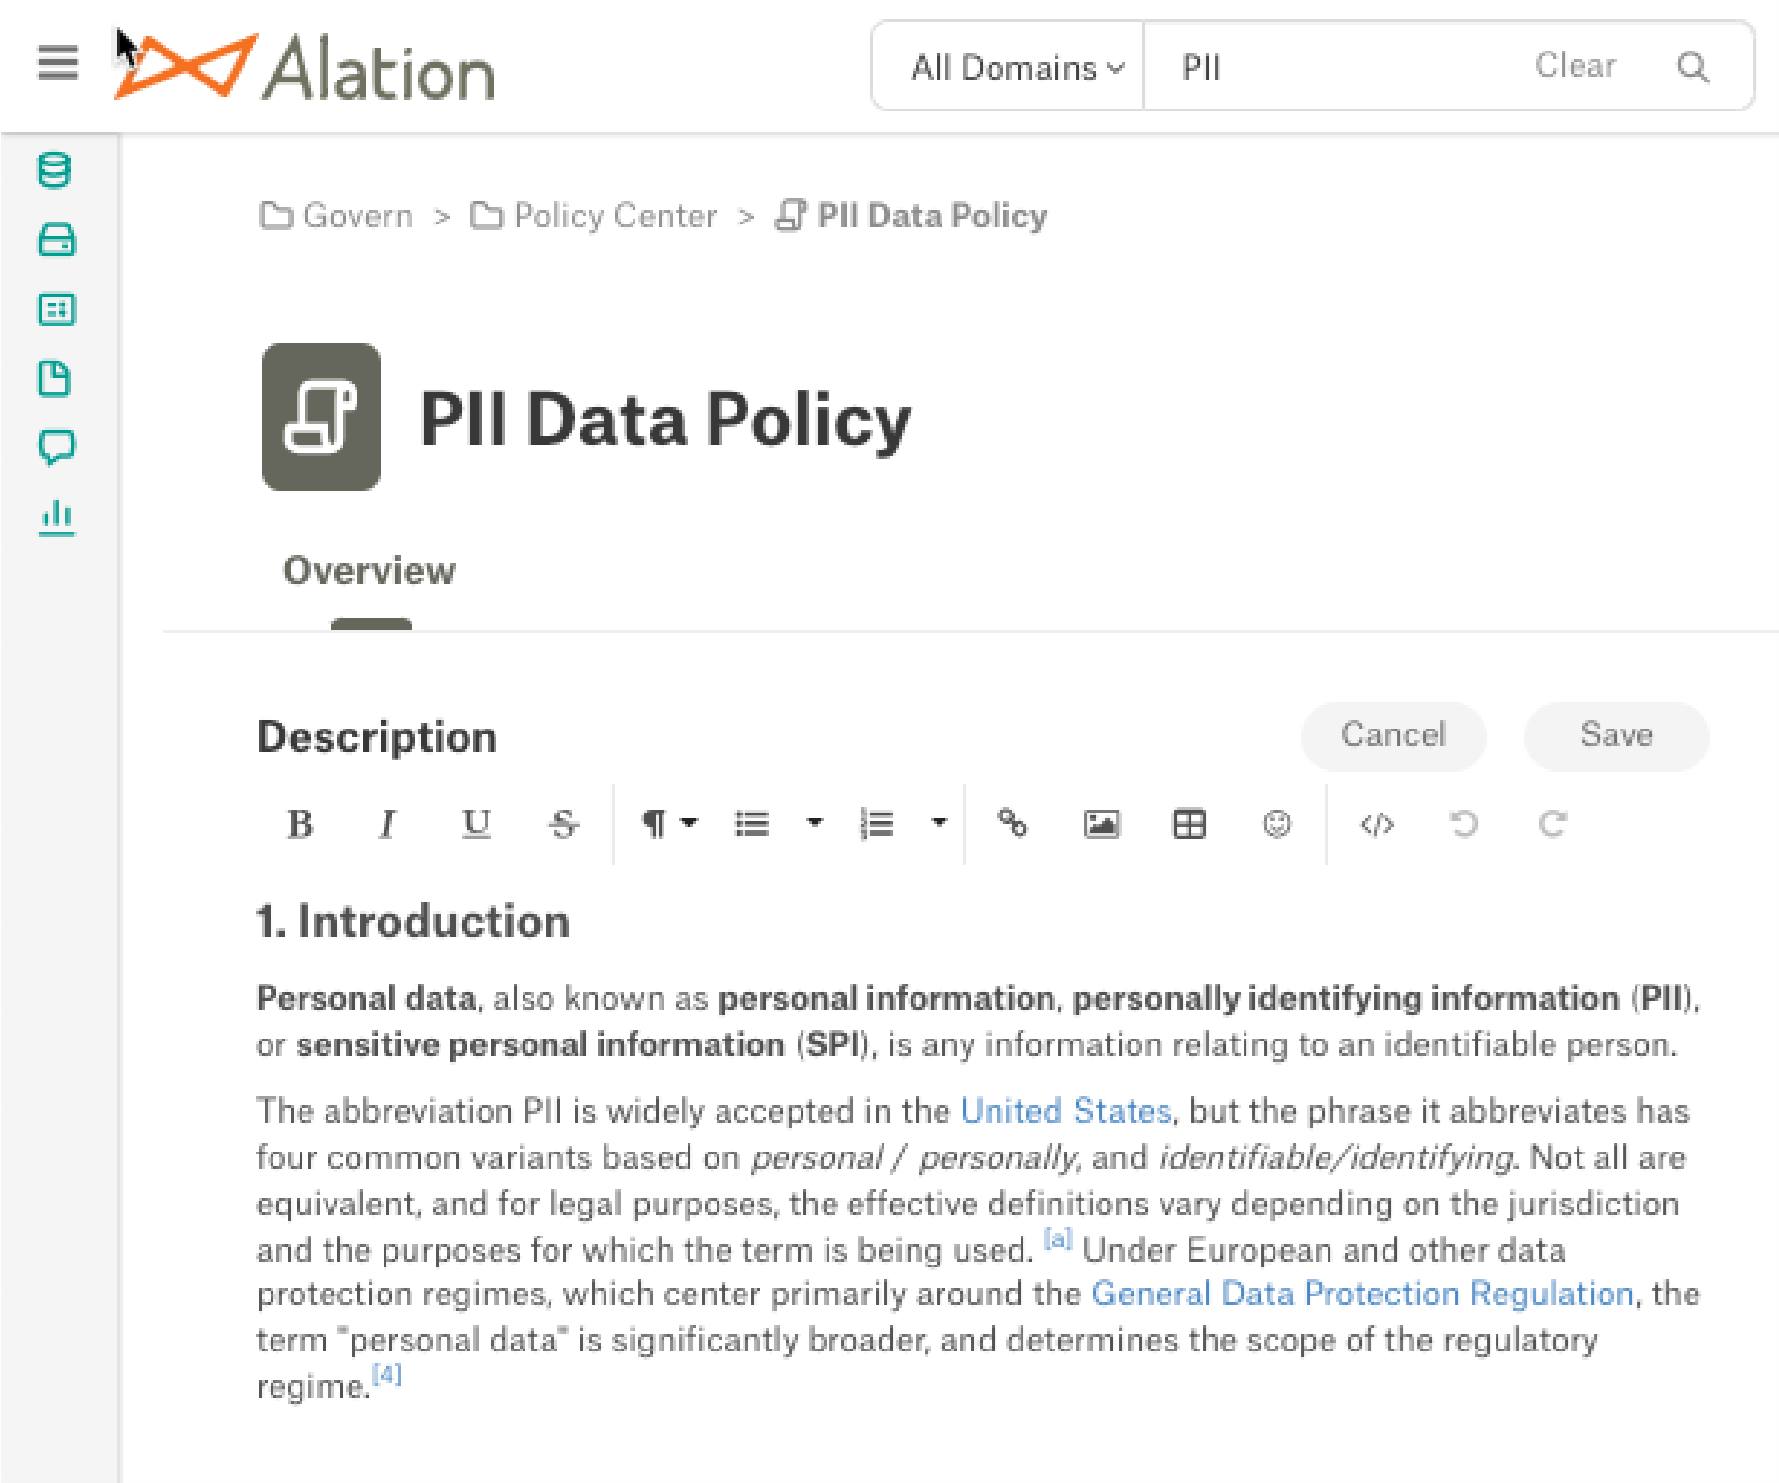Switch to HTML code view

pos(1377,824)
